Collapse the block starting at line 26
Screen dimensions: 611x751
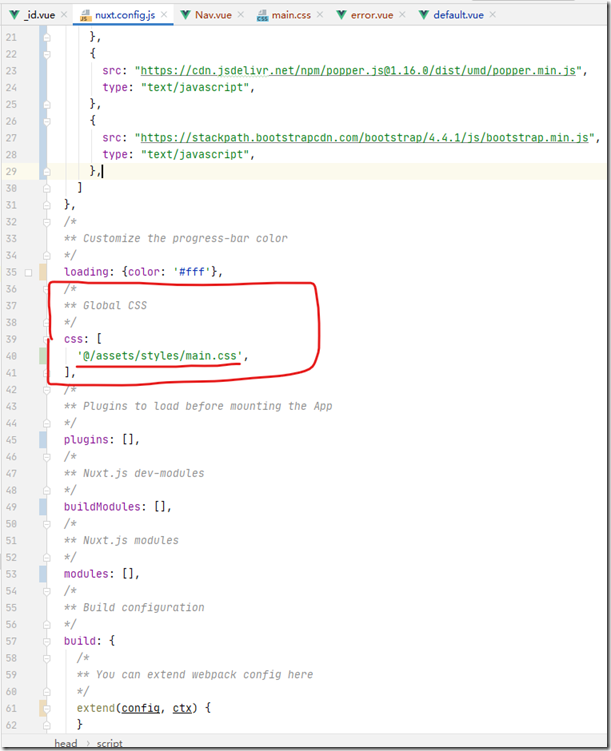pos(46,121)
